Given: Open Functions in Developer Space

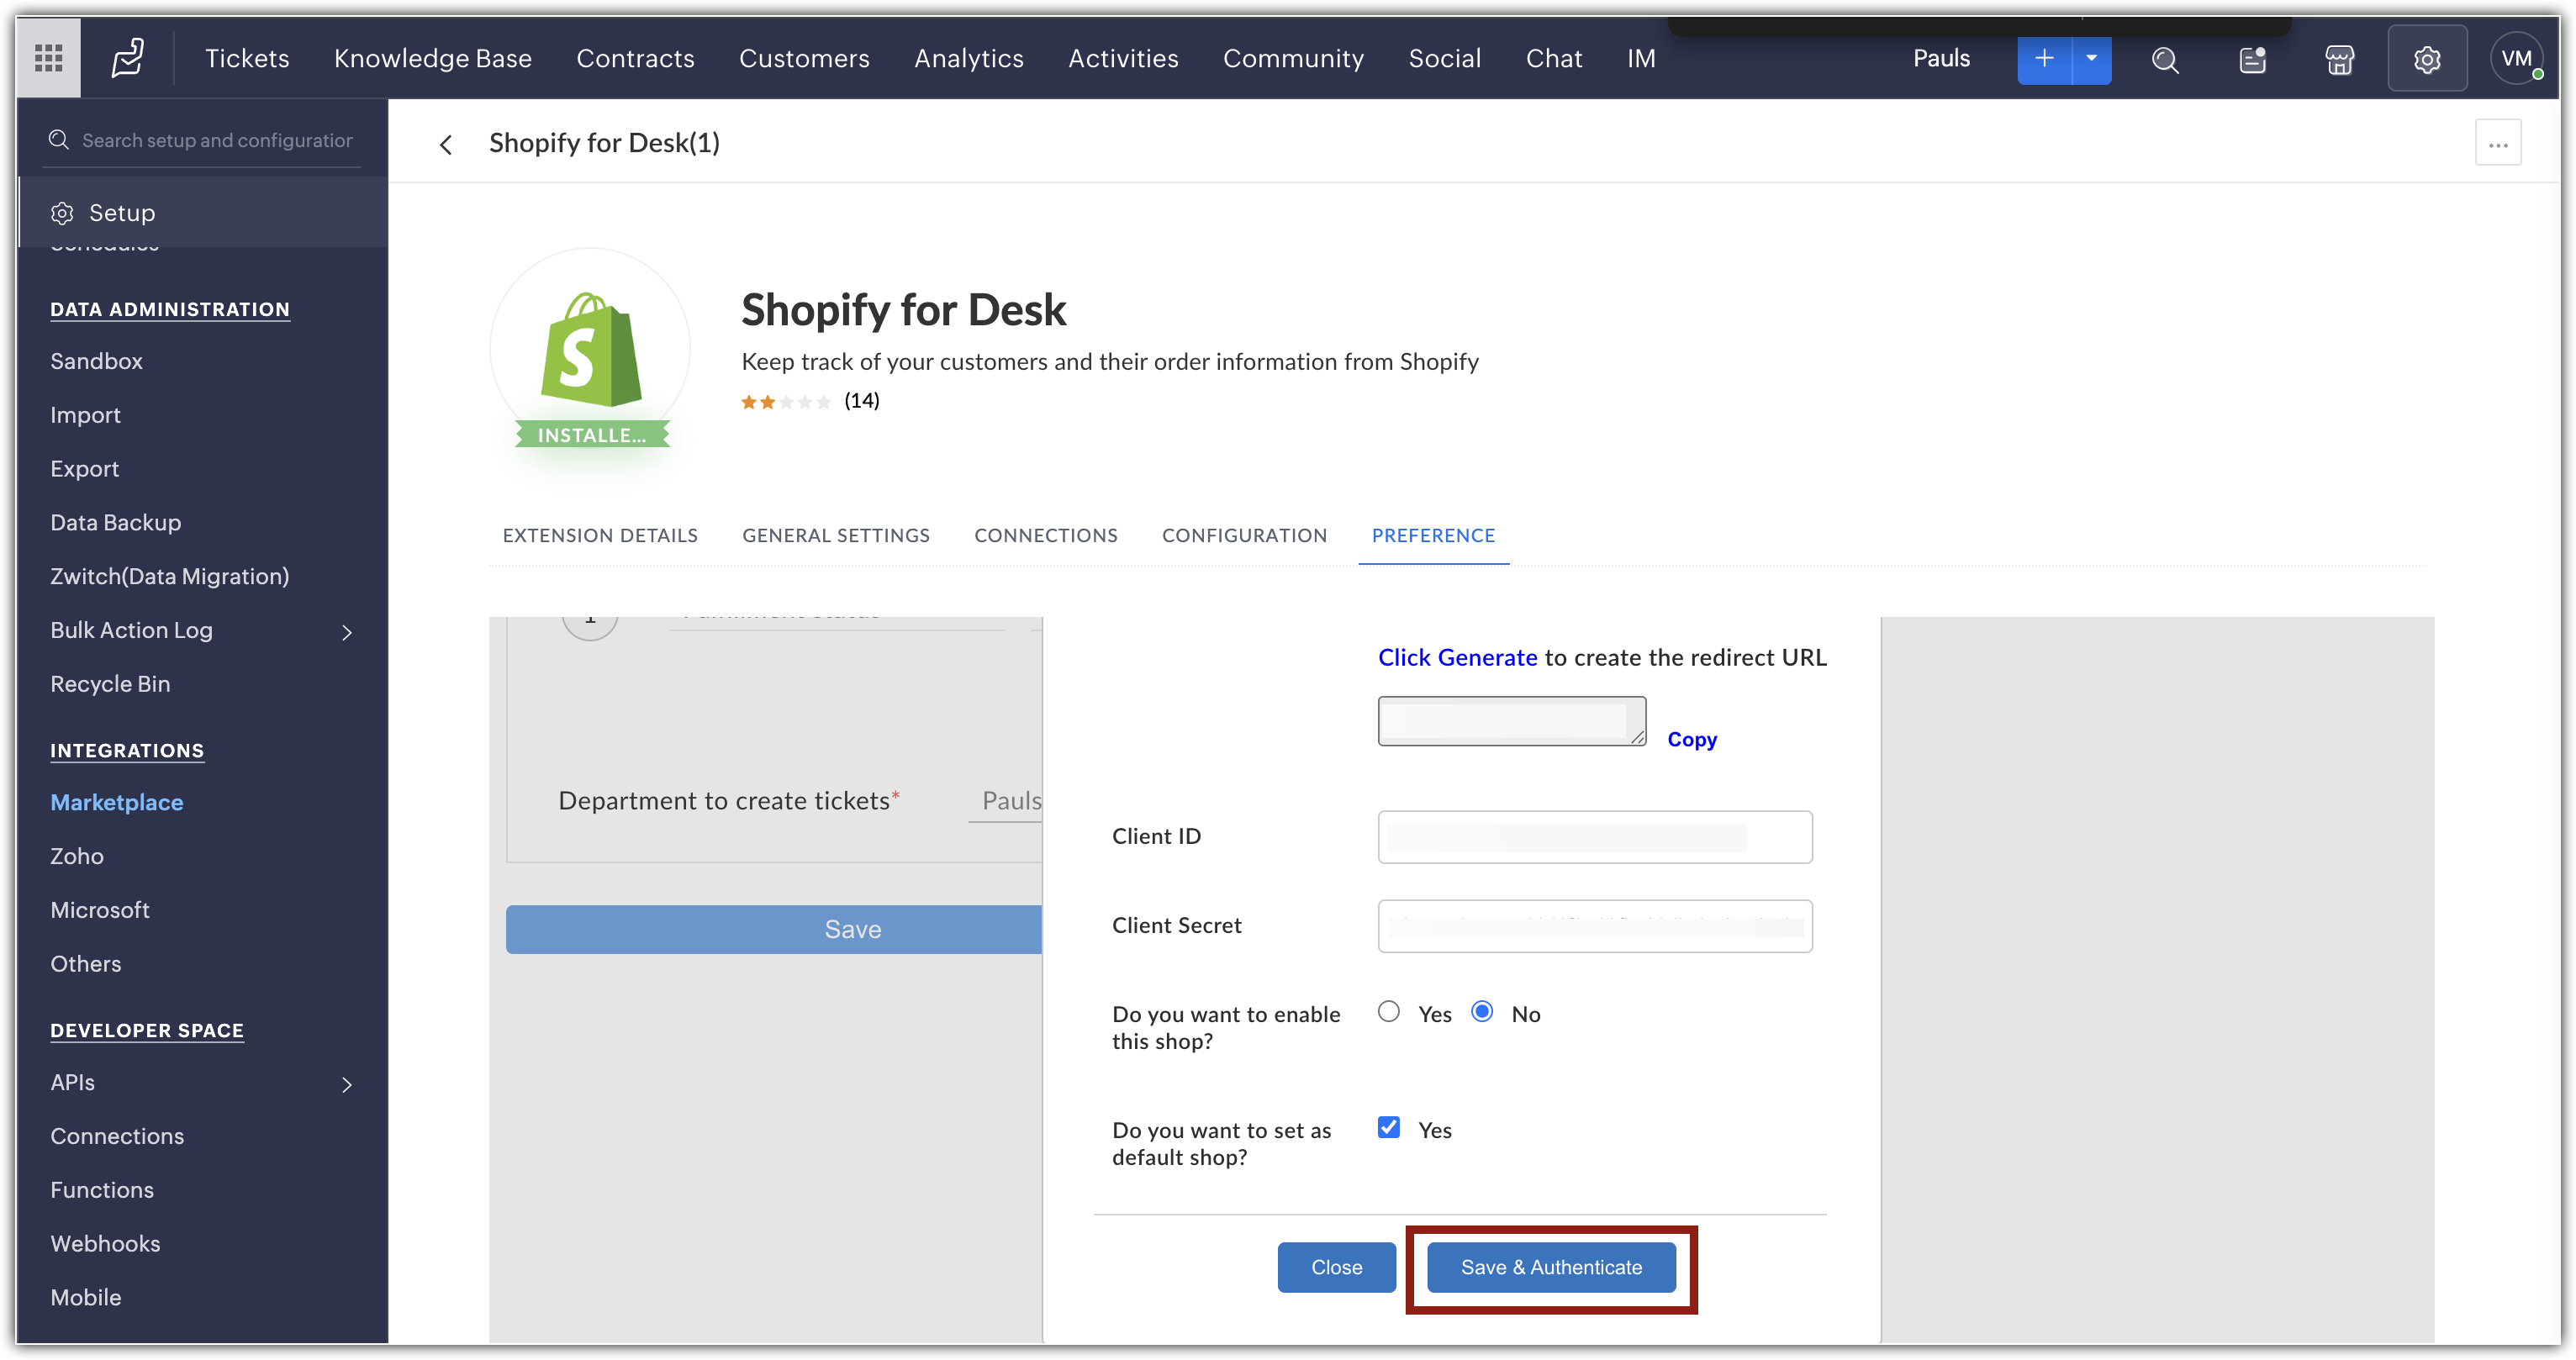Looking at the screenshot, I should 102,1190.
